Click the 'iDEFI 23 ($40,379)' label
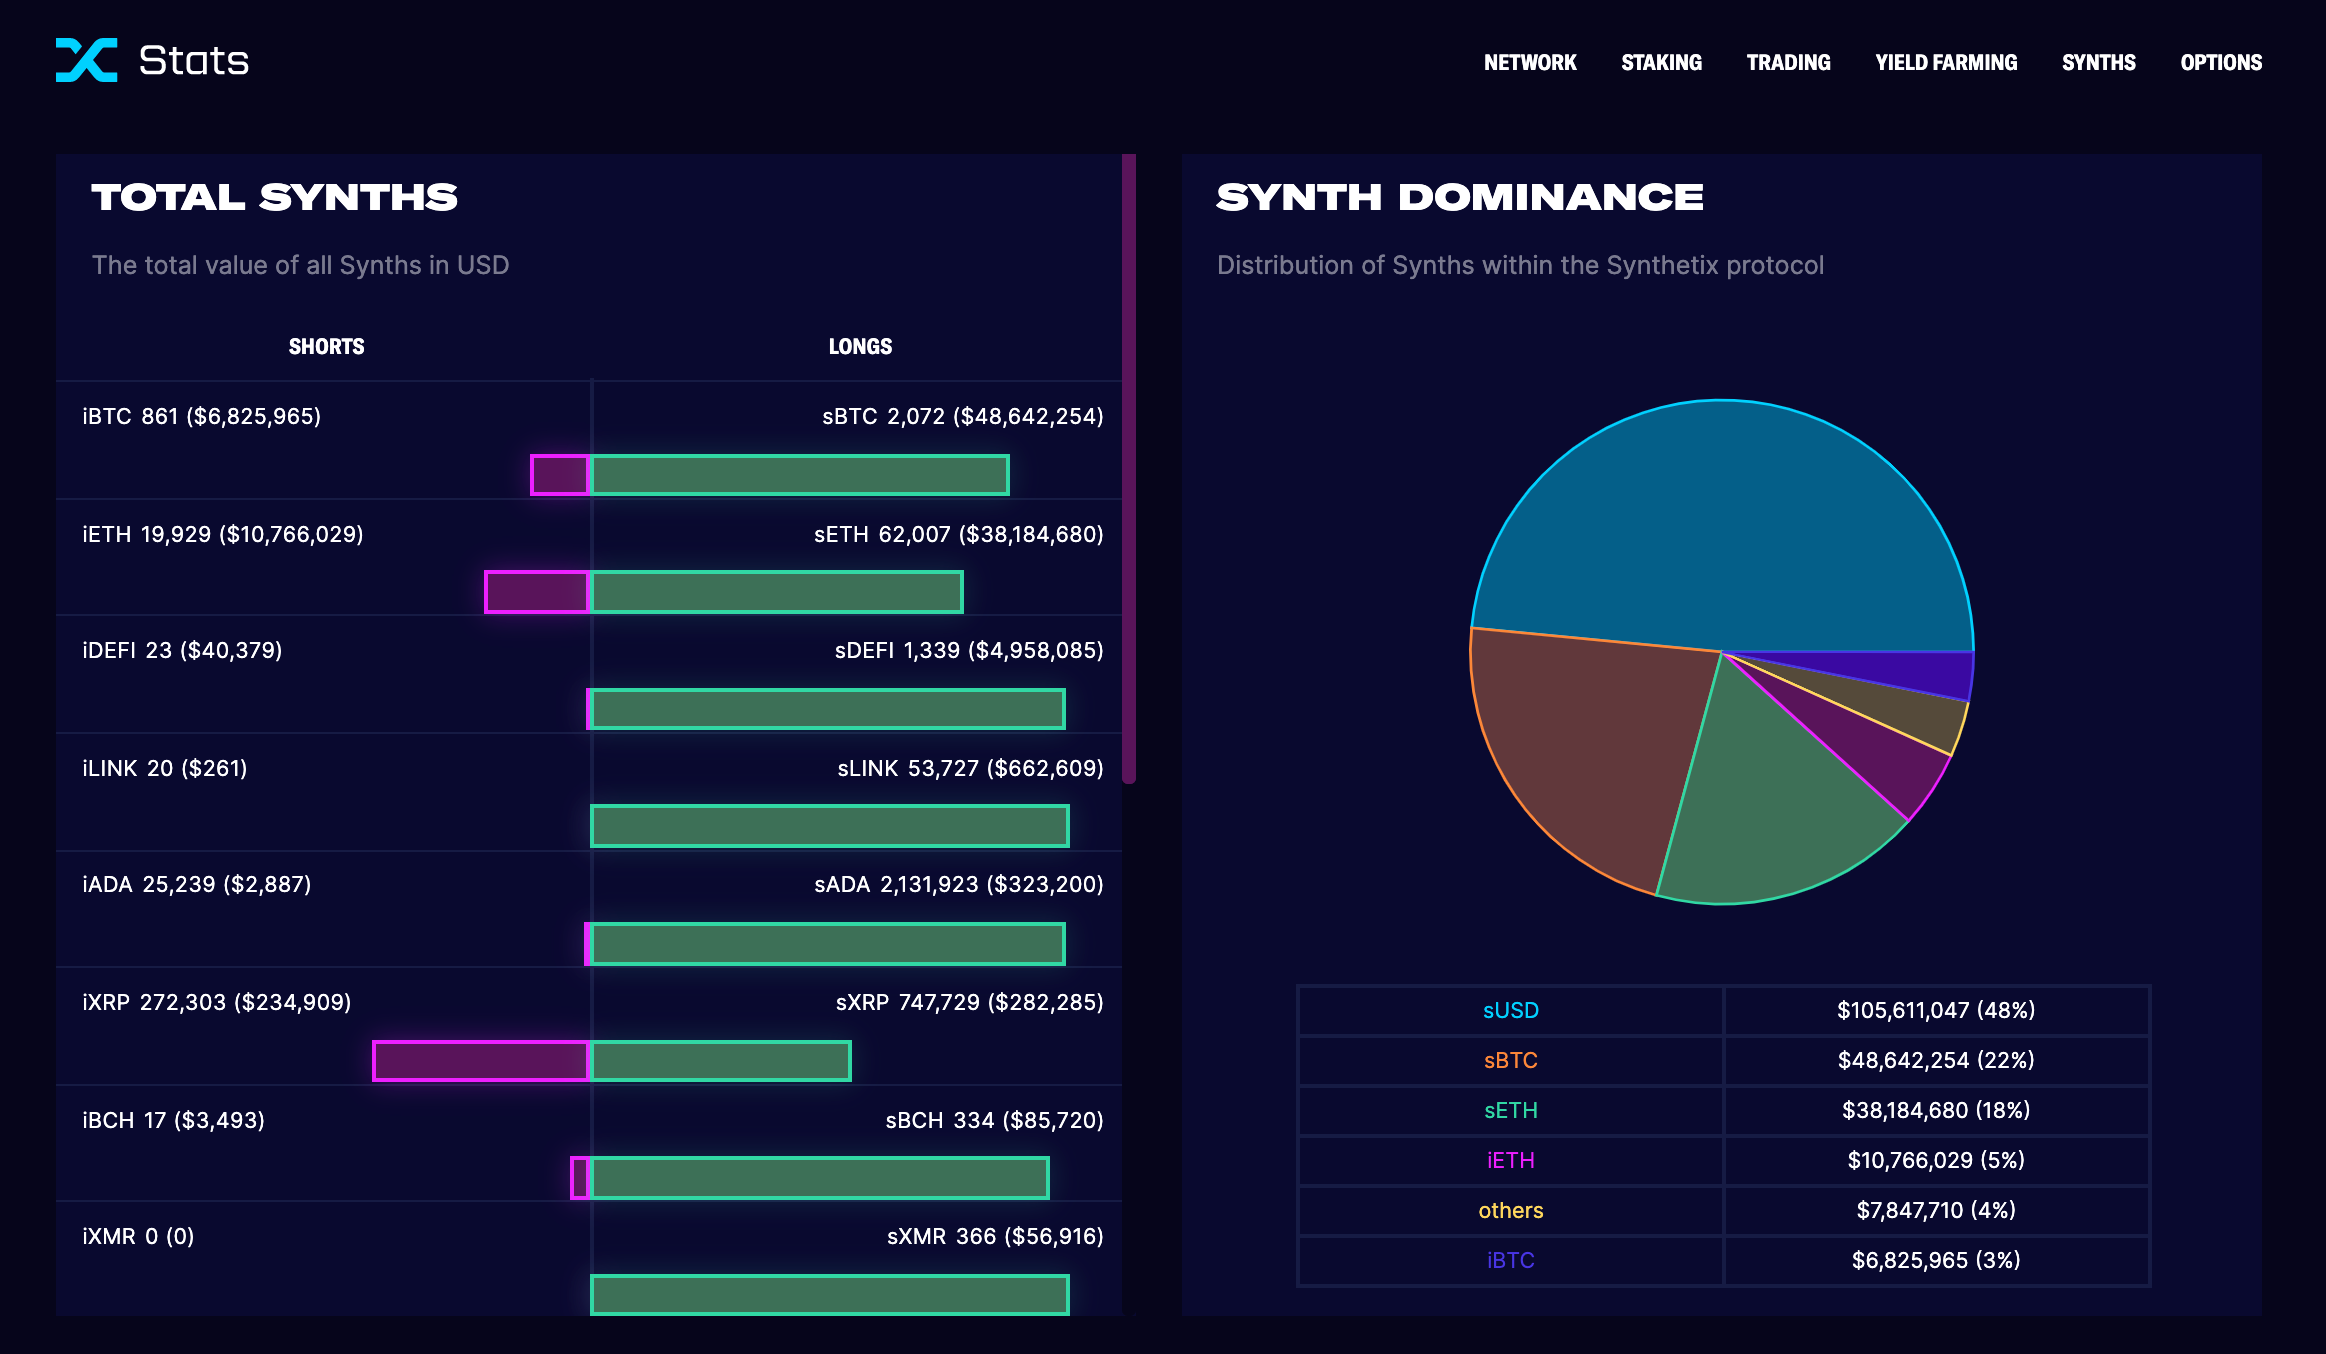 [x=182, y=650]
